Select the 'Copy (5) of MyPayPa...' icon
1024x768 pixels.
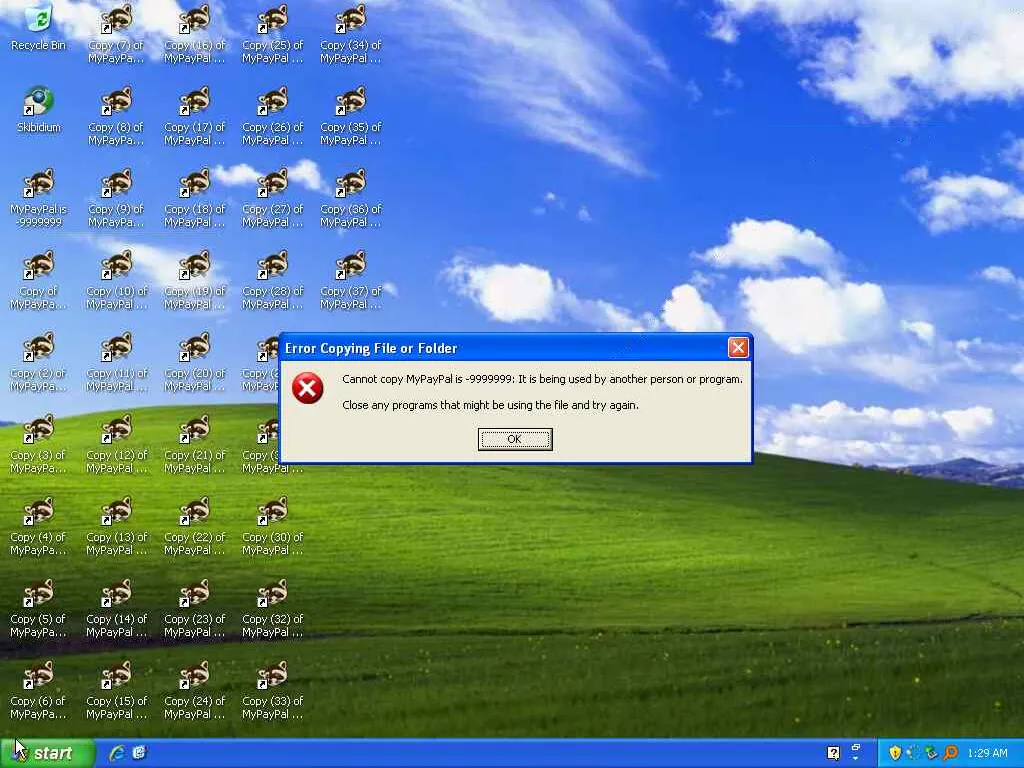click(x=39, y=609)
